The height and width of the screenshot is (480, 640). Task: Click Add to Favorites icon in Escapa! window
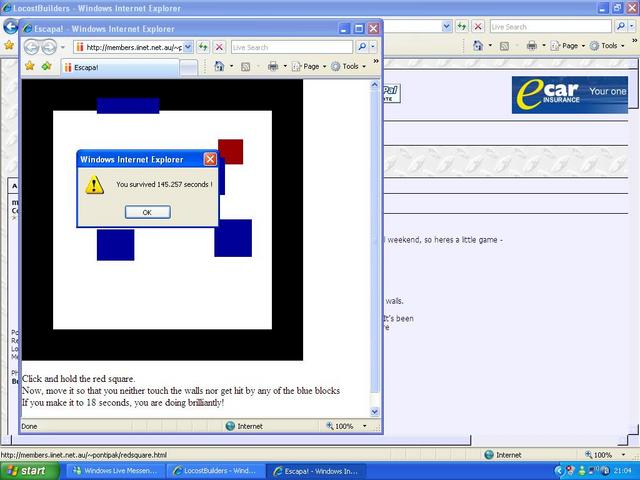point(46,66)
